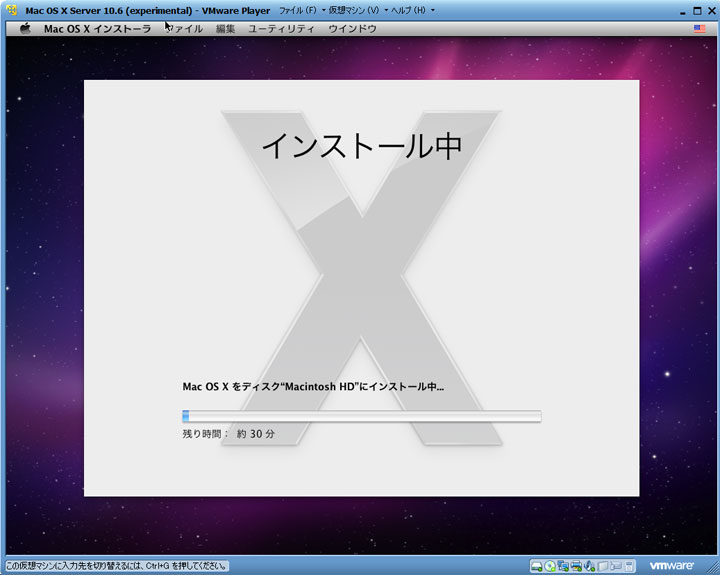
Task: Click the CD/DVD drive status icon
Action: coord(550,566)
